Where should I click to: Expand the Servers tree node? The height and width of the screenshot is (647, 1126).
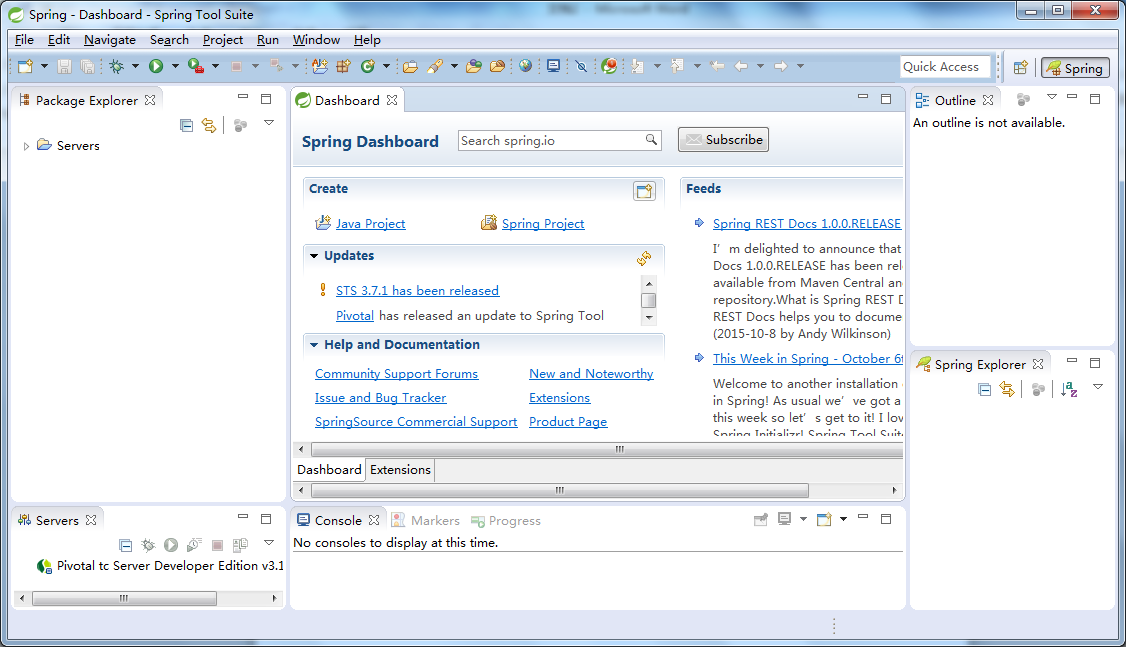click(x=27, y=146)
